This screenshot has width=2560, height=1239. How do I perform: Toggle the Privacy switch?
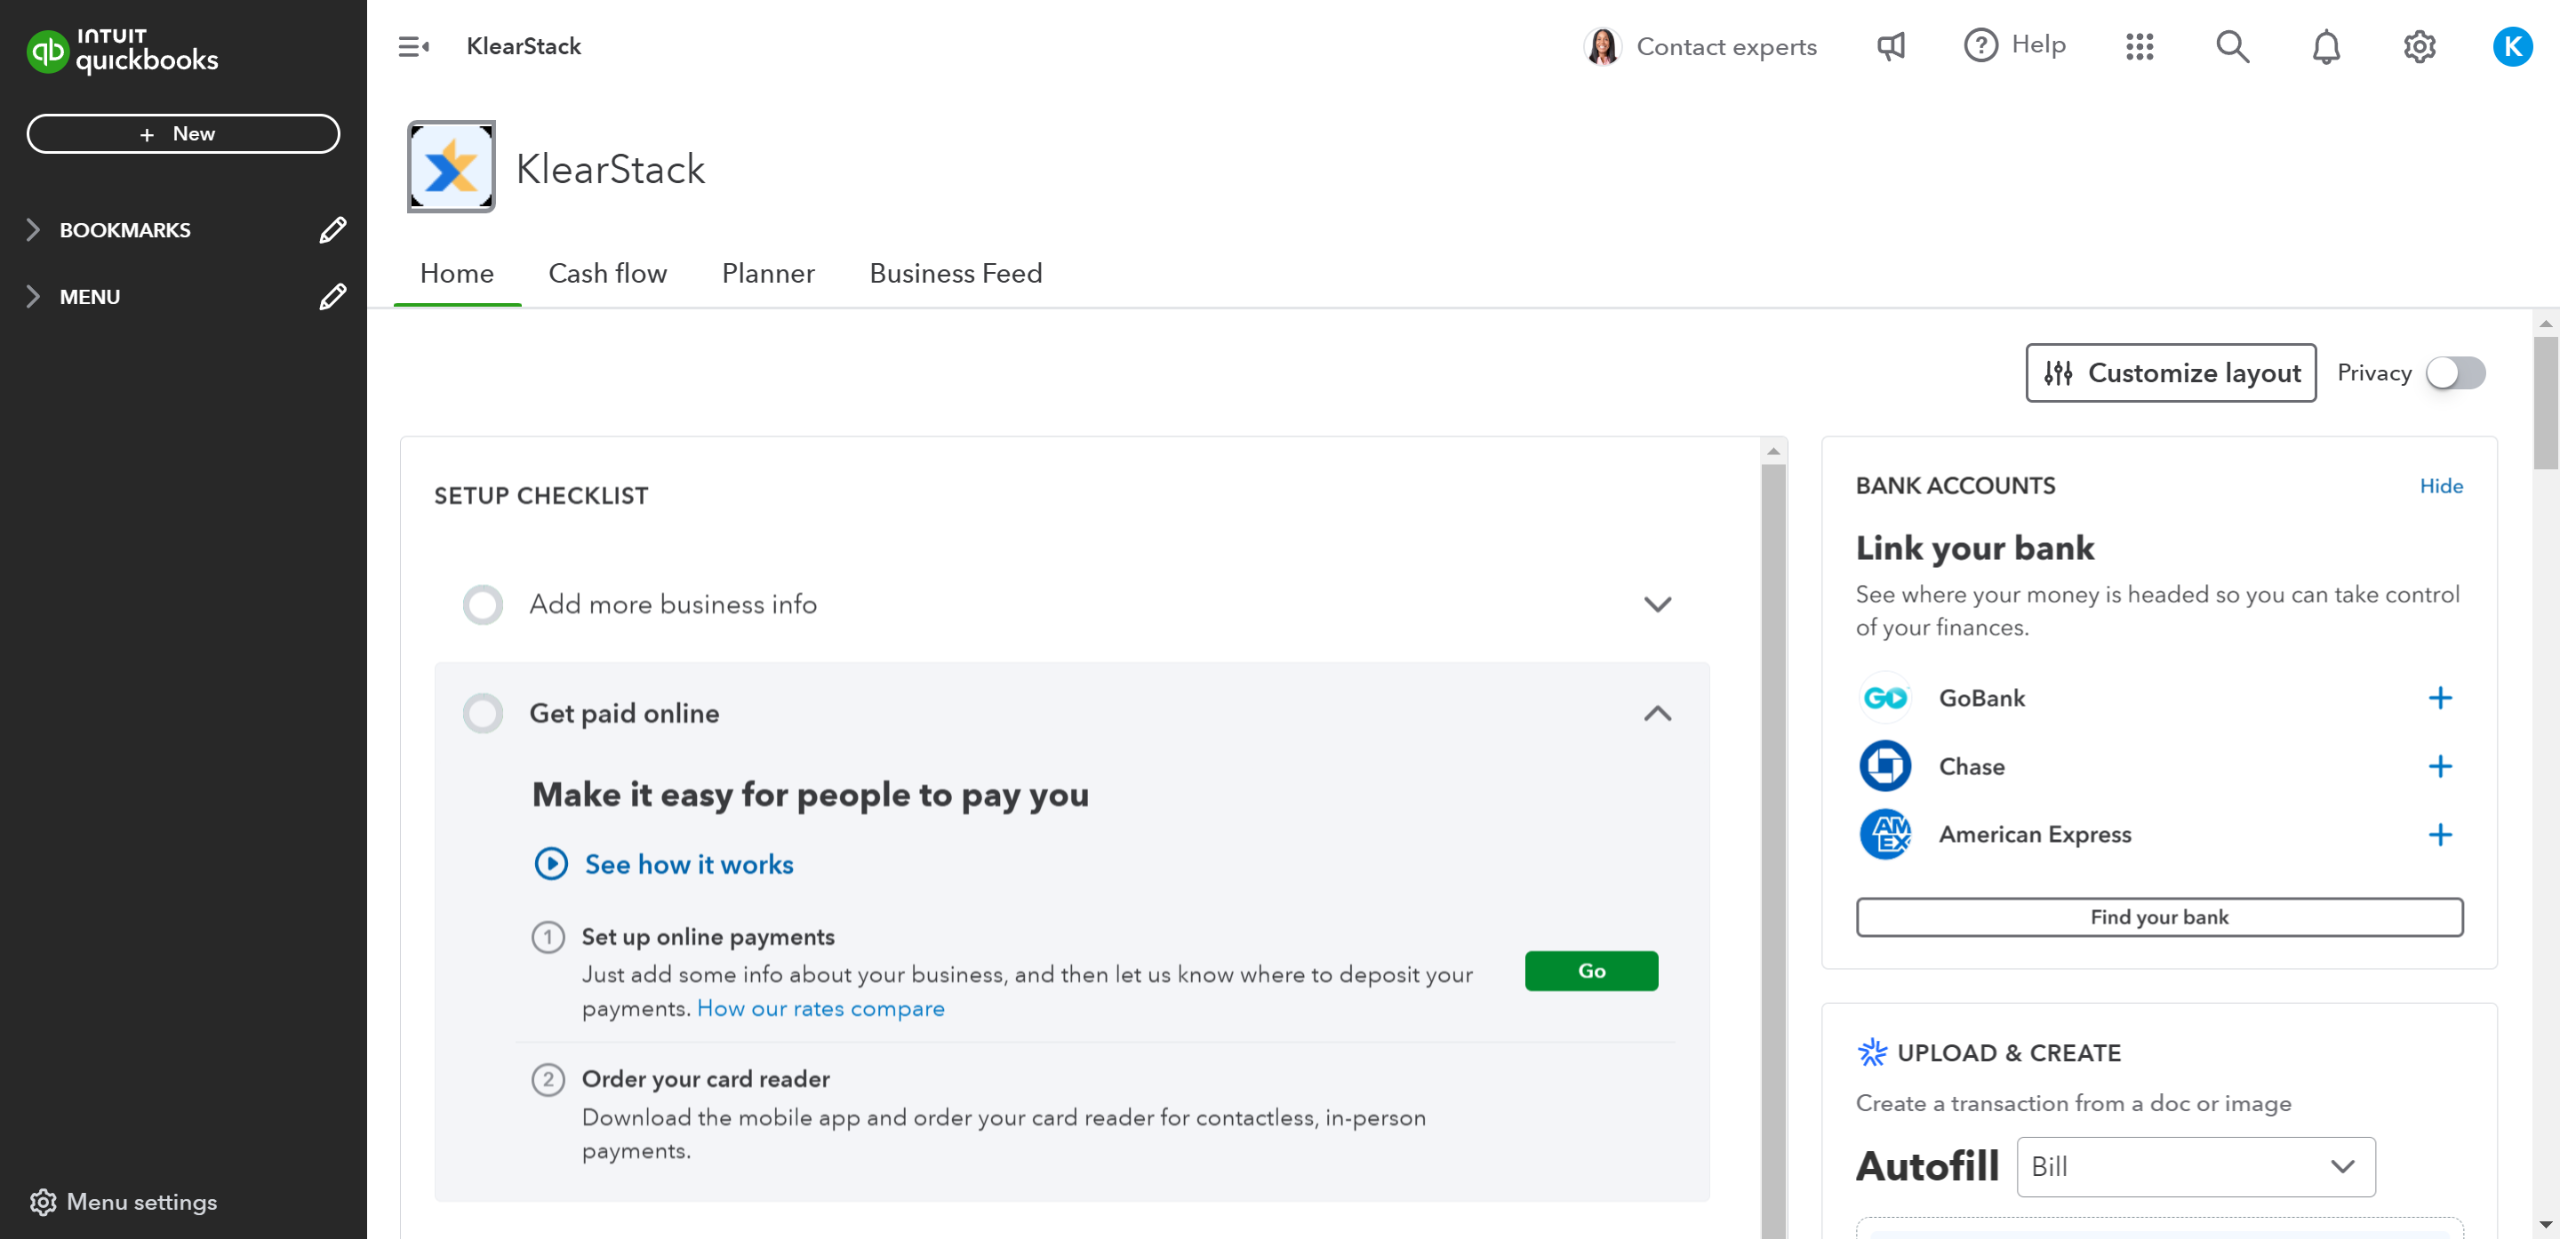click(x=2456, y=373)
